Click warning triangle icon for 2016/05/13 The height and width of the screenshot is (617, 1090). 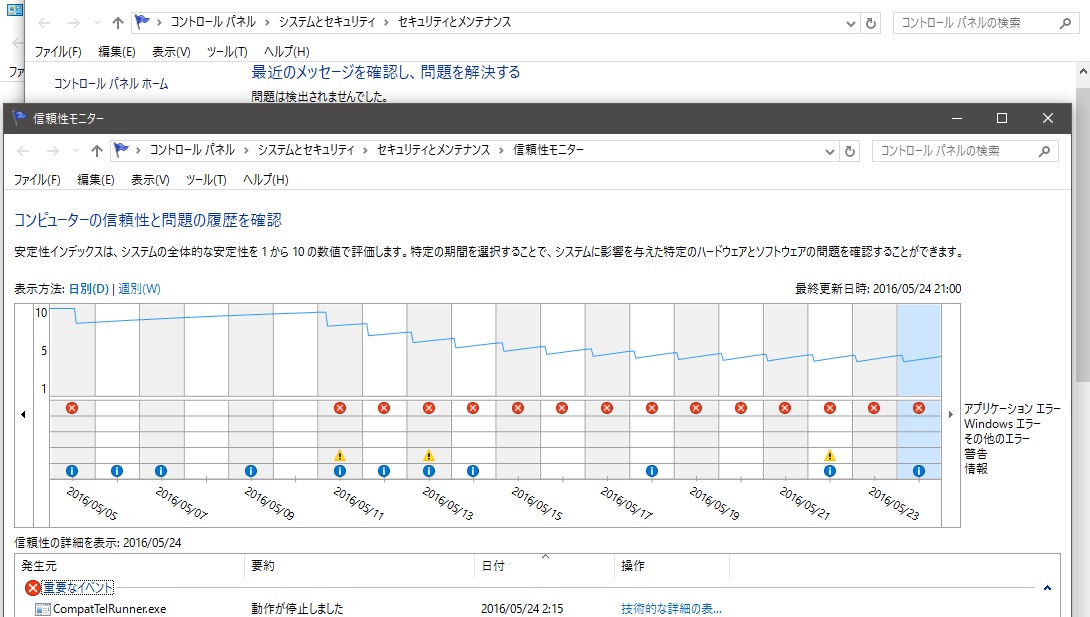[429, 456]
